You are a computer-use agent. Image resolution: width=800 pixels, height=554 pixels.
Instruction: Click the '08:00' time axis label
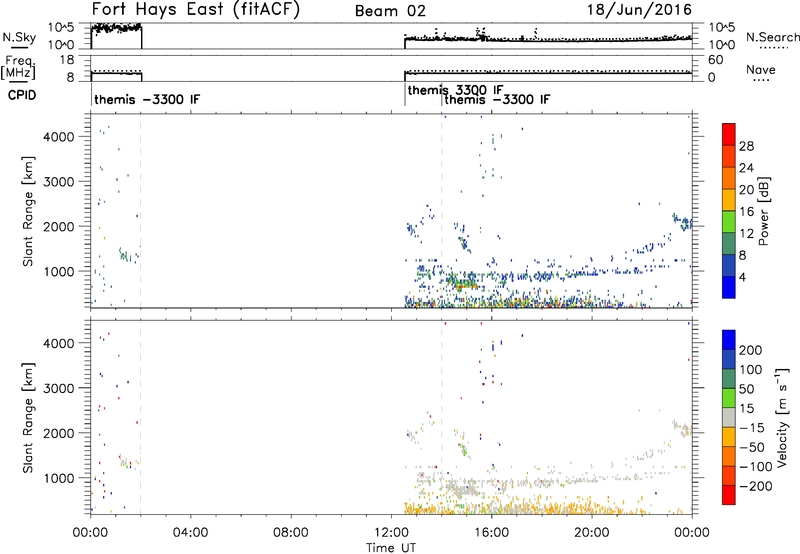click(x=291, y=533)
